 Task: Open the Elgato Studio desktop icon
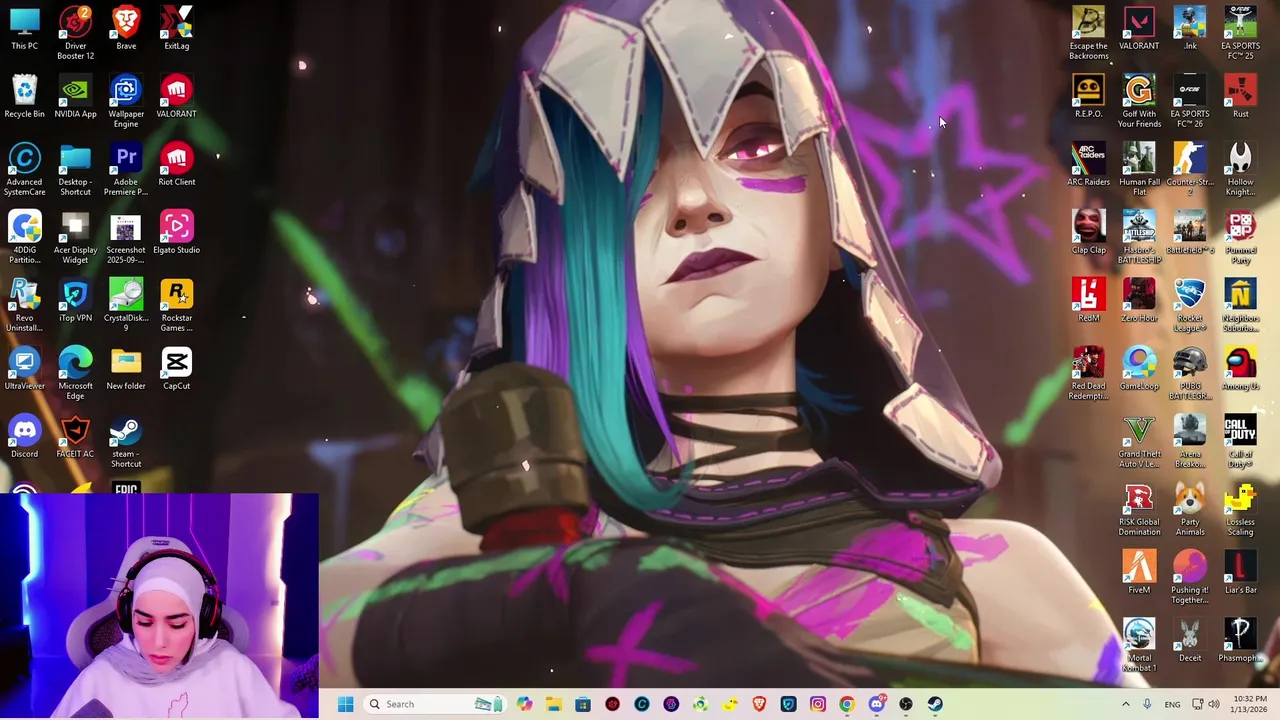click(177, 232)
